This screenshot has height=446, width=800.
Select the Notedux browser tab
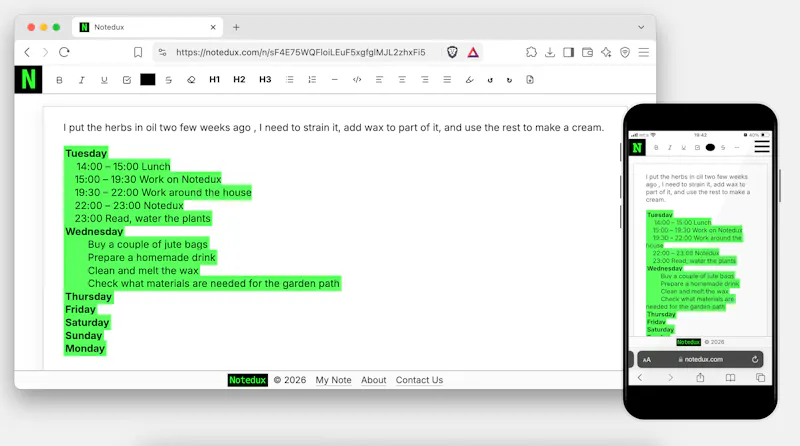tap(147, 27)
